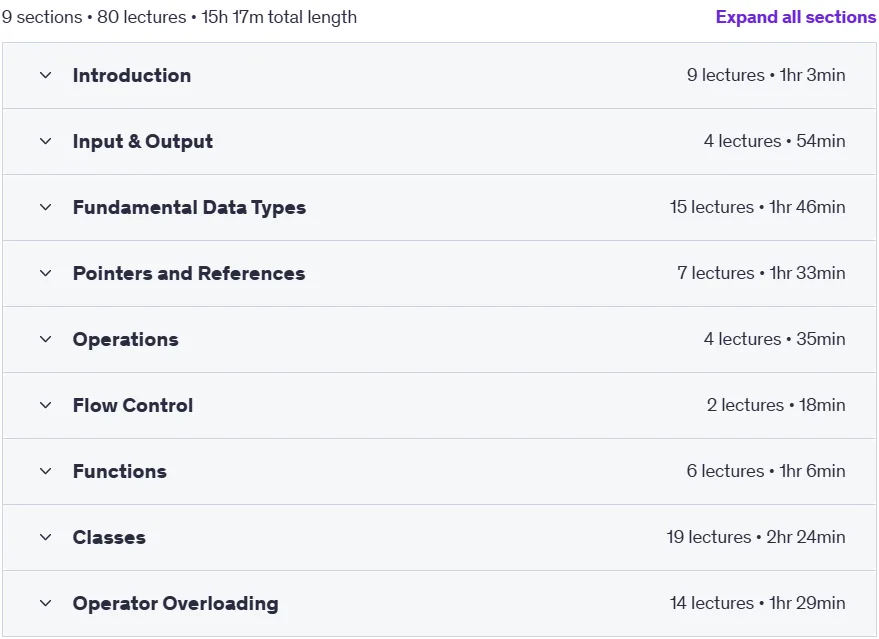Viewport: 879px width, 639px height.
Task: Open the Flow Control heading
Action: pyautogui.click(x=133, y=405)
